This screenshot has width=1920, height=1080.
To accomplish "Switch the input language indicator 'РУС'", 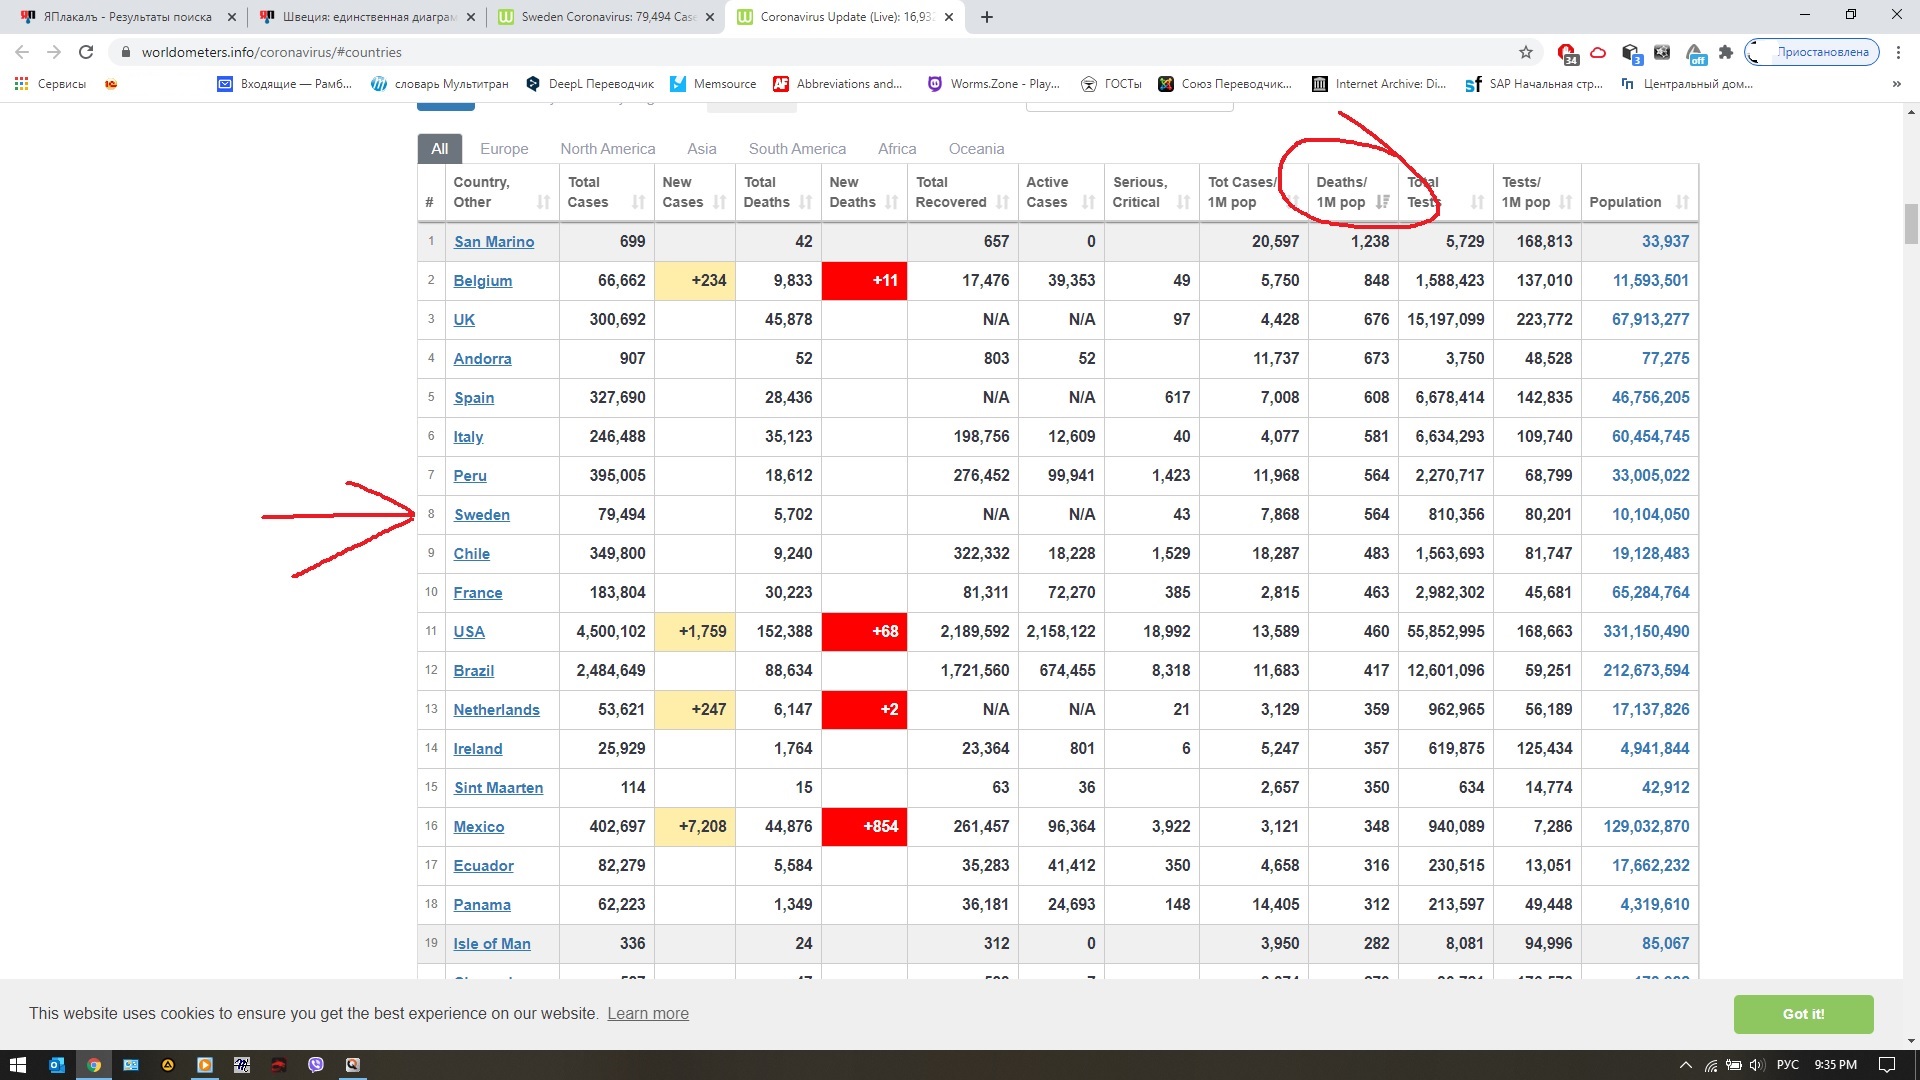I will [1787, 1065].
